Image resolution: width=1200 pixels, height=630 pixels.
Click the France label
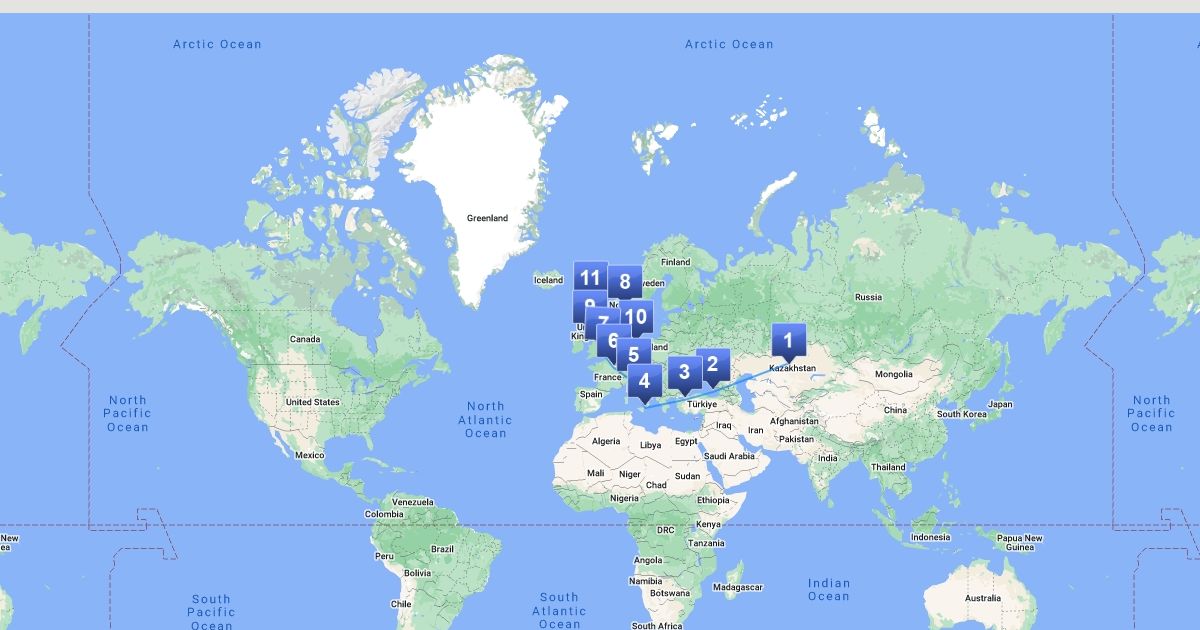(x=607, y=377)
